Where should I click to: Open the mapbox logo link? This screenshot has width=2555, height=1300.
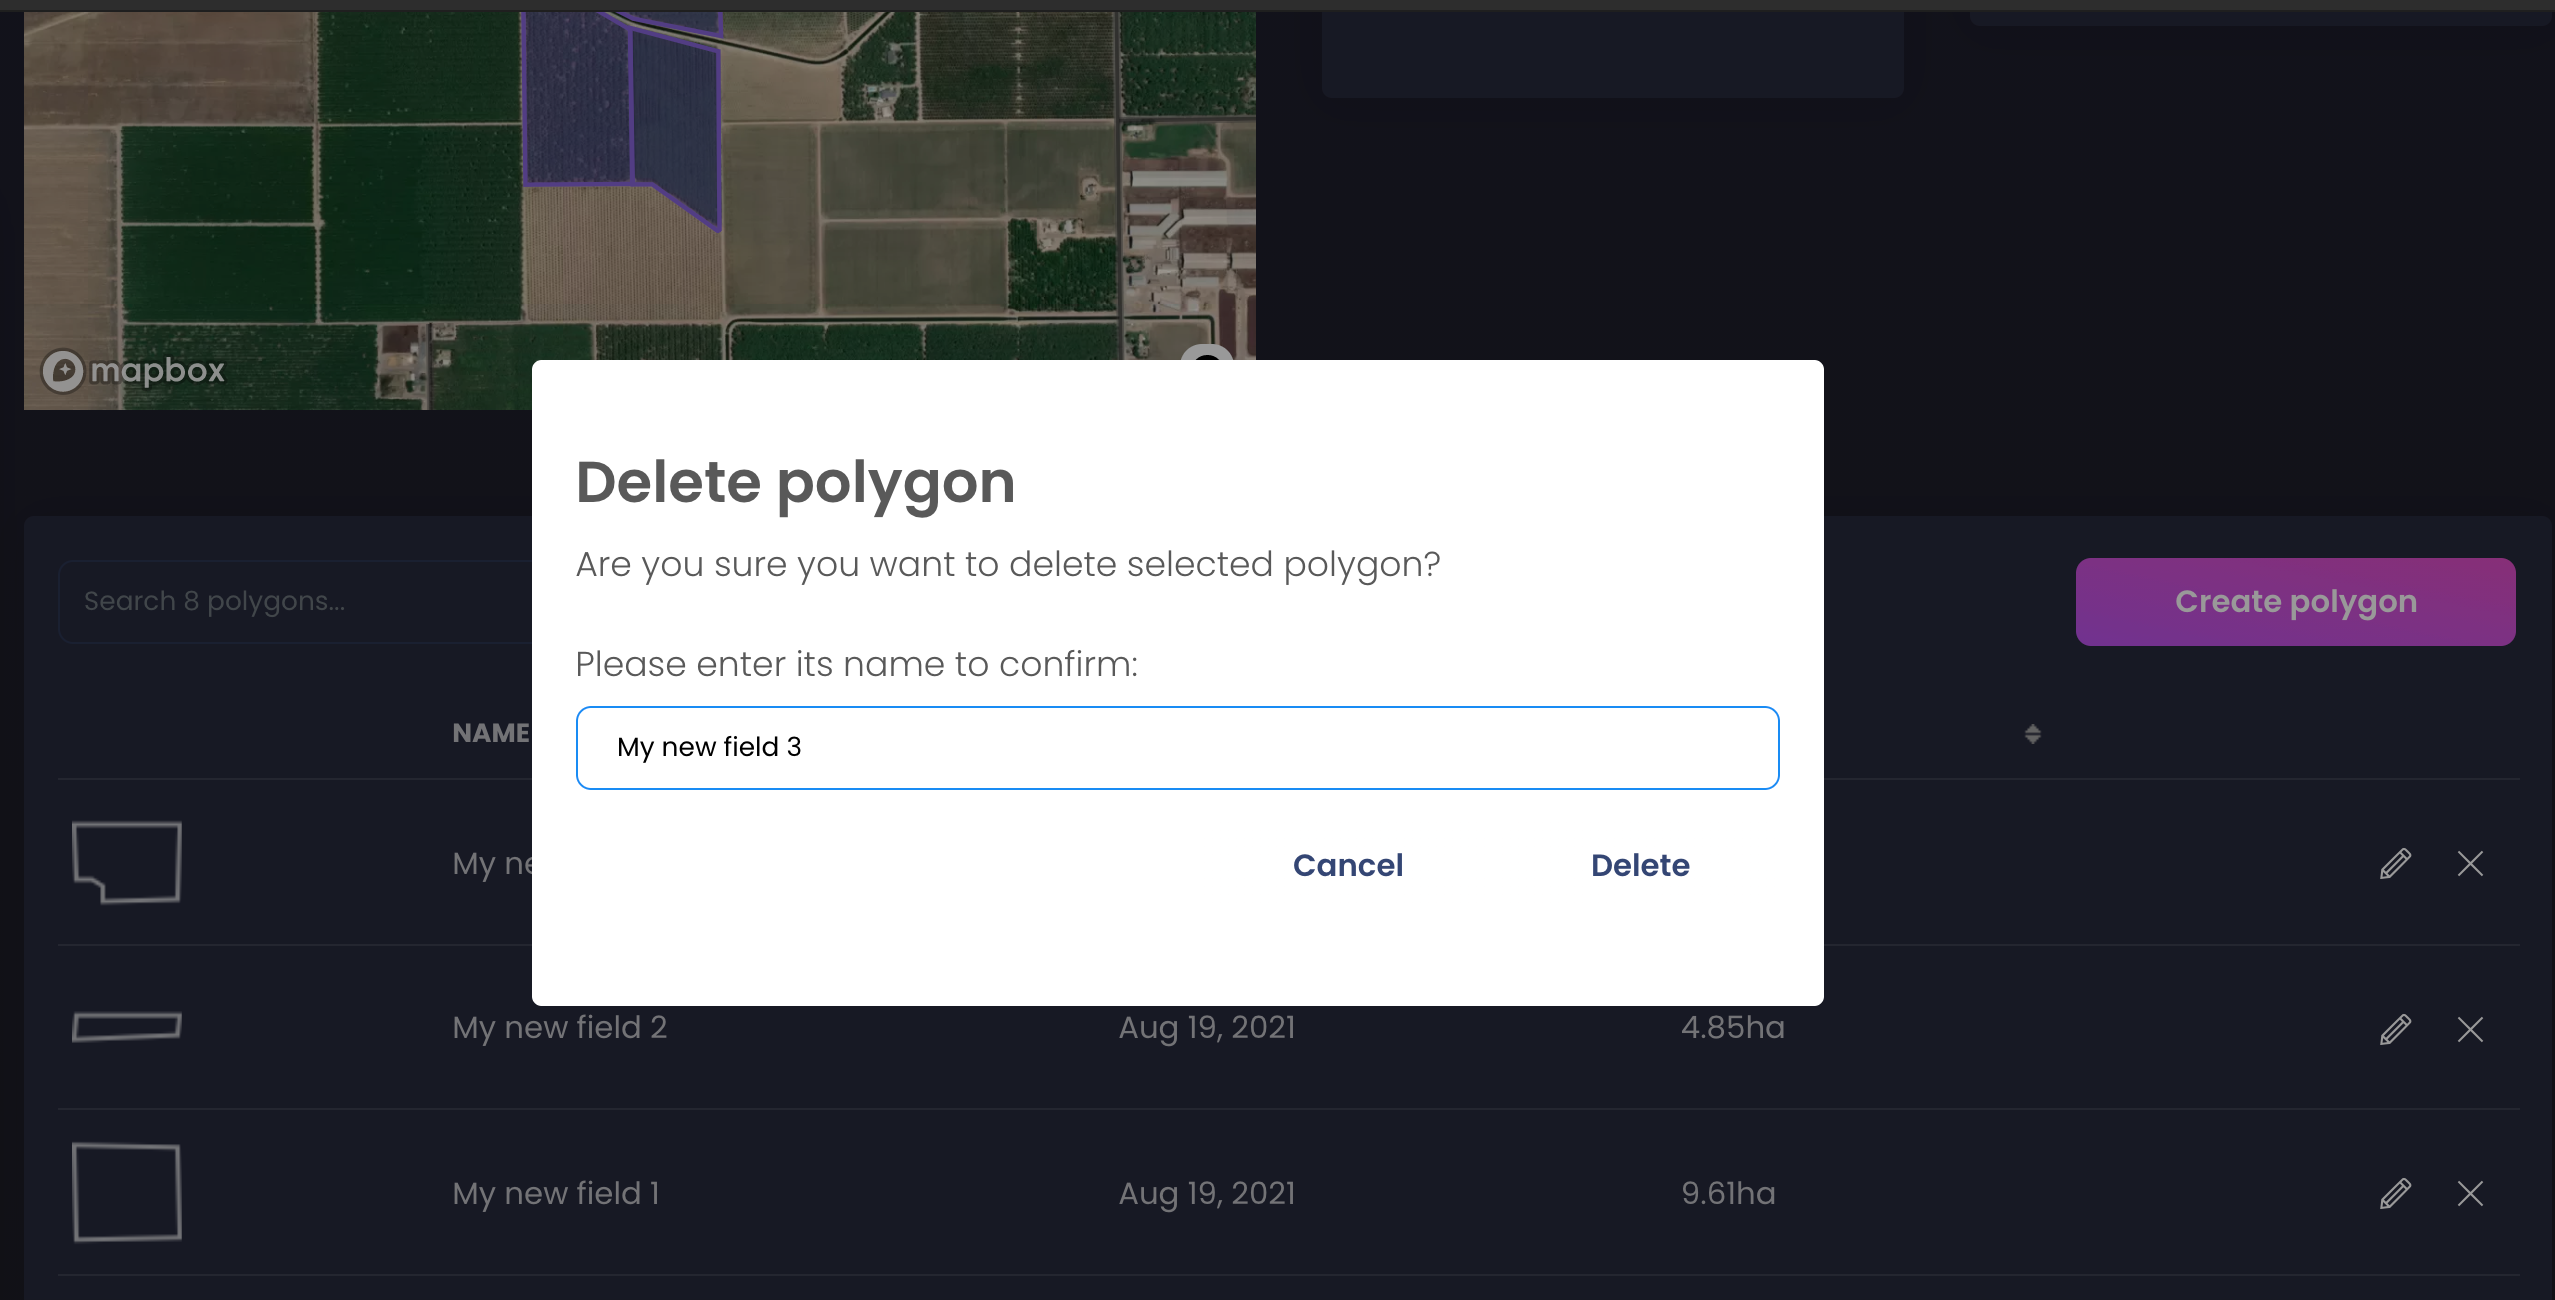(134, 371)
